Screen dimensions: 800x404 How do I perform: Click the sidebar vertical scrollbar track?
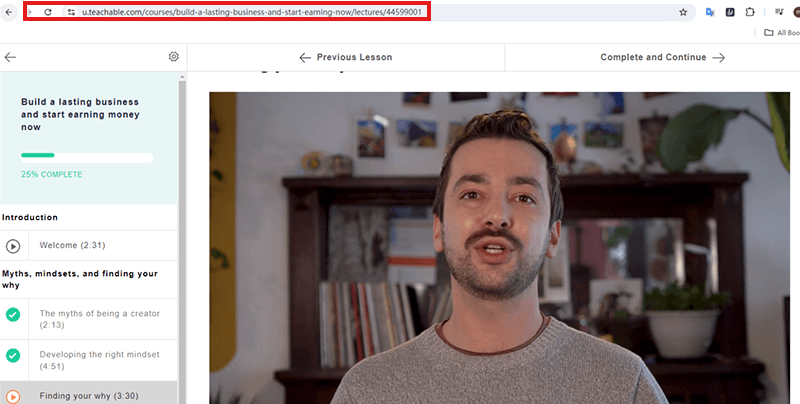point(182,242)
